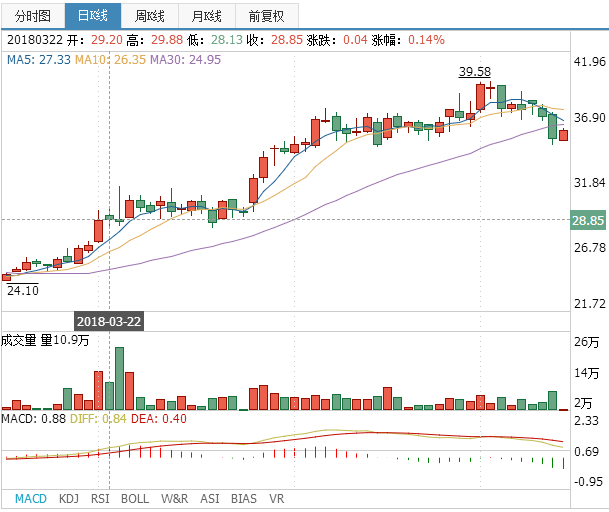Click the 收 28.85 value in header
This screenshot has height=512, width=609.
click(x=287, y=40)
